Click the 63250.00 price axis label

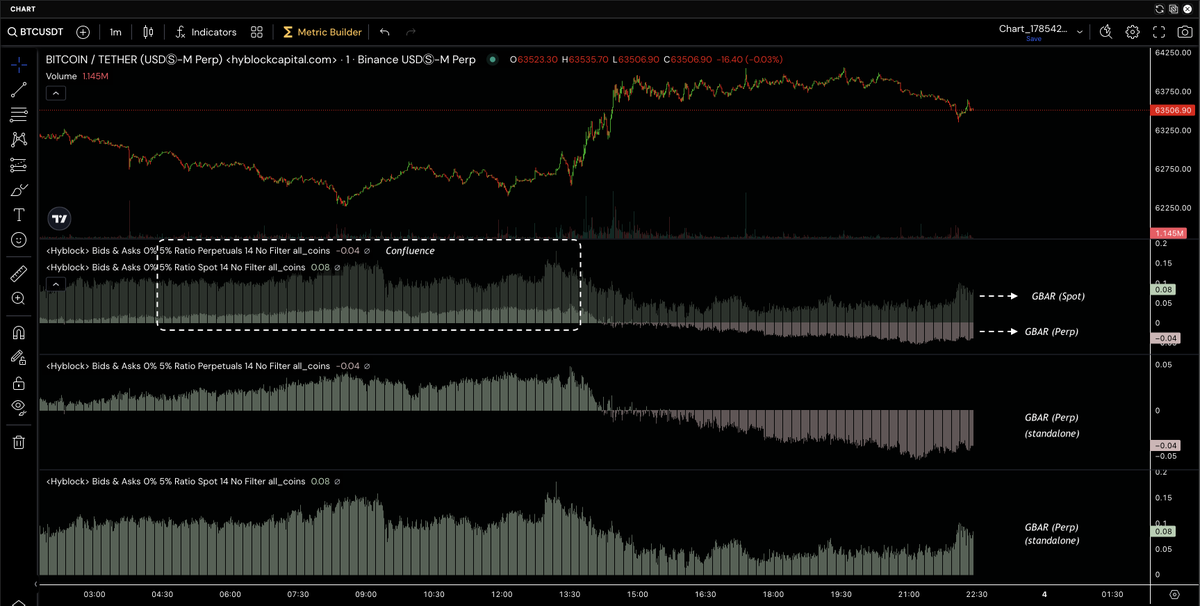(x=1171, y=130)
